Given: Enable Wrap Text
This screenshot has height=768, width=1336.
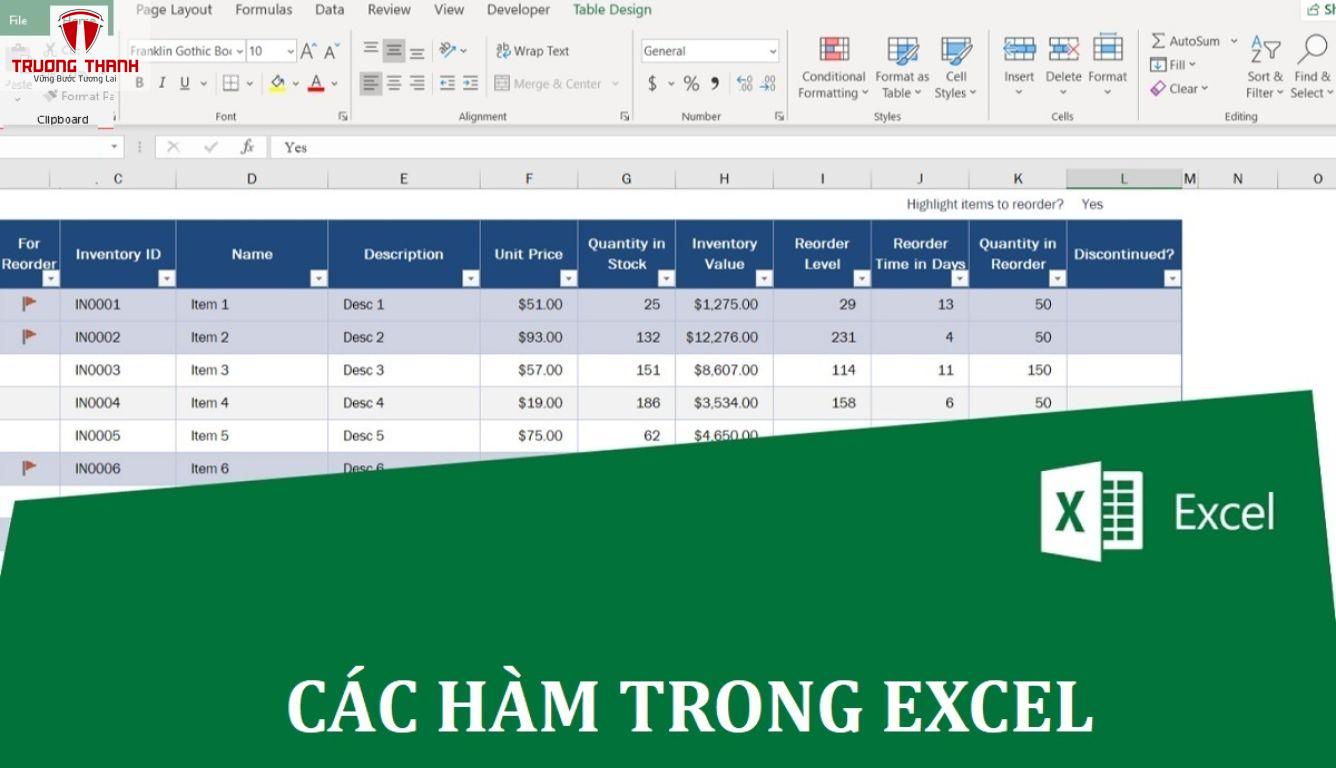Looking at the screenshot, I should (532, 51).
